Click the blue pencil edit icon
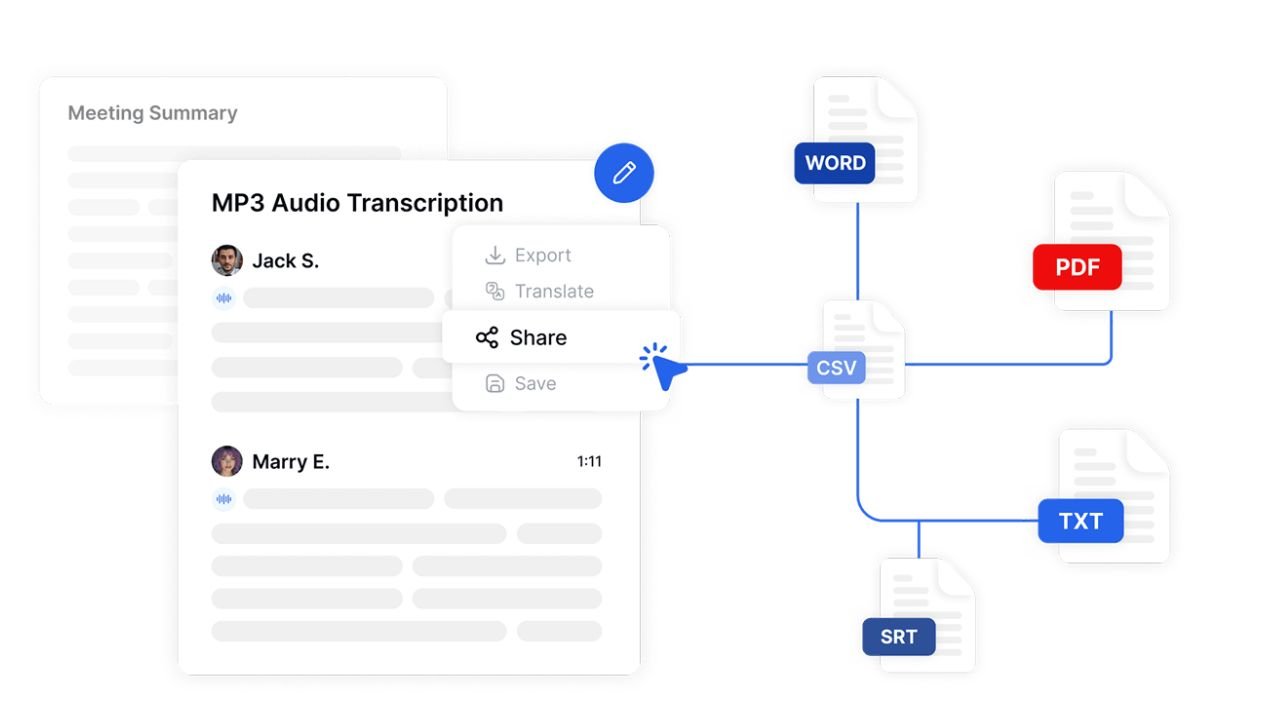 tap(624, 173)
